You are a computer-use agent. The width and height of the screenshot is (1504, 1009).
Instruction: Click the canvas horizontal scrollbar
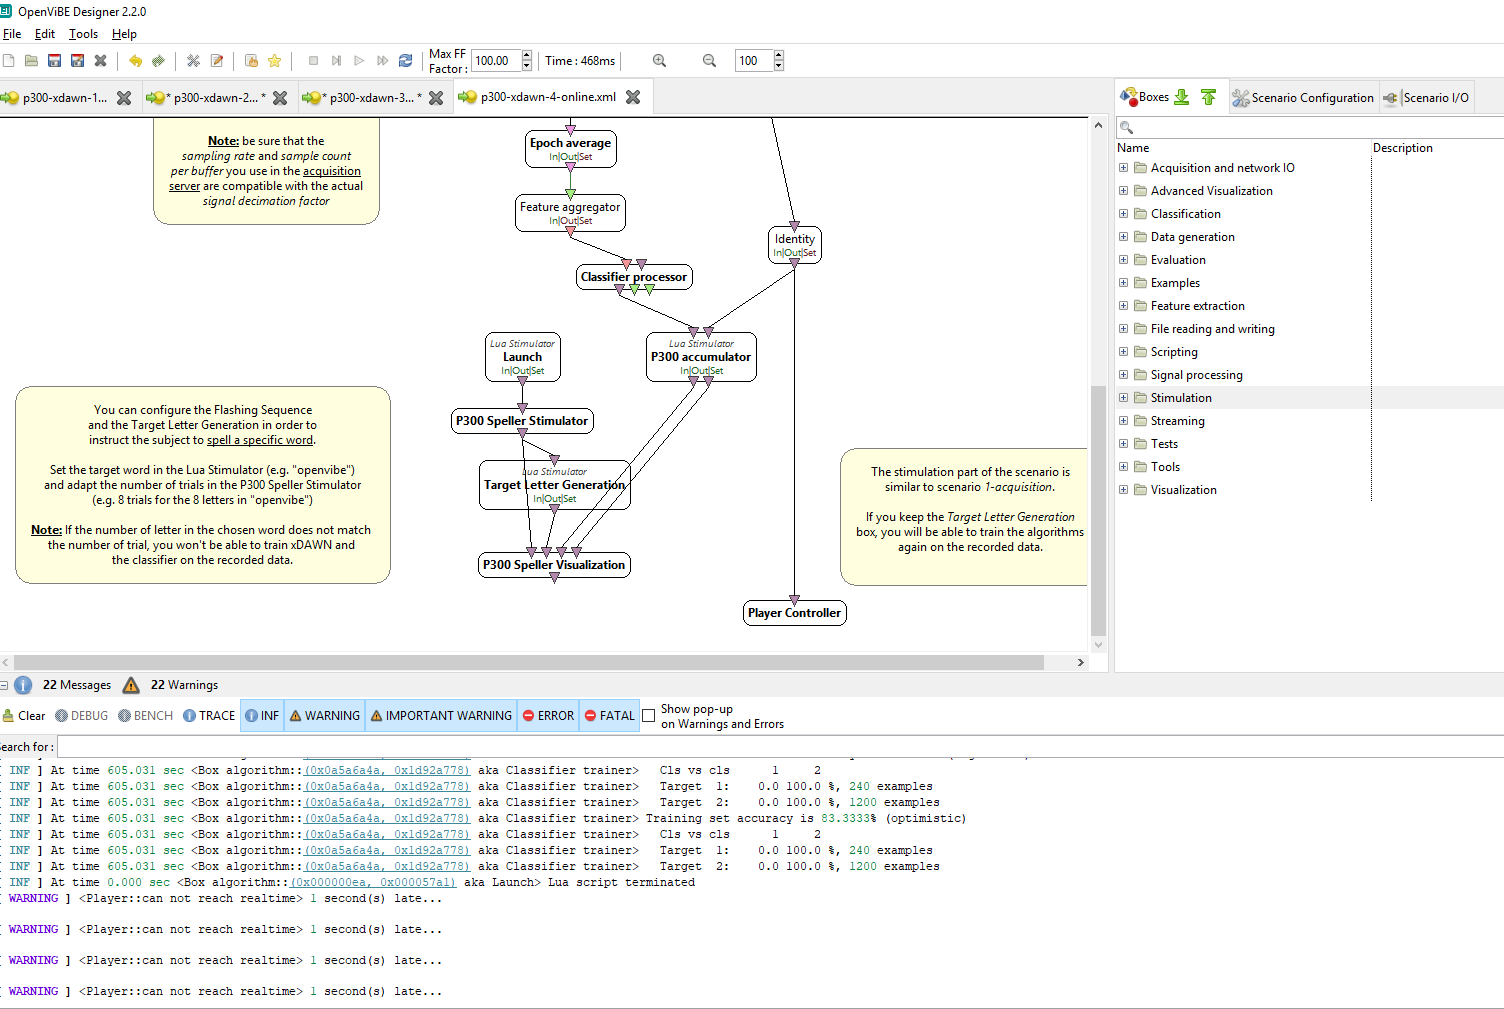(x=529, y=662)
